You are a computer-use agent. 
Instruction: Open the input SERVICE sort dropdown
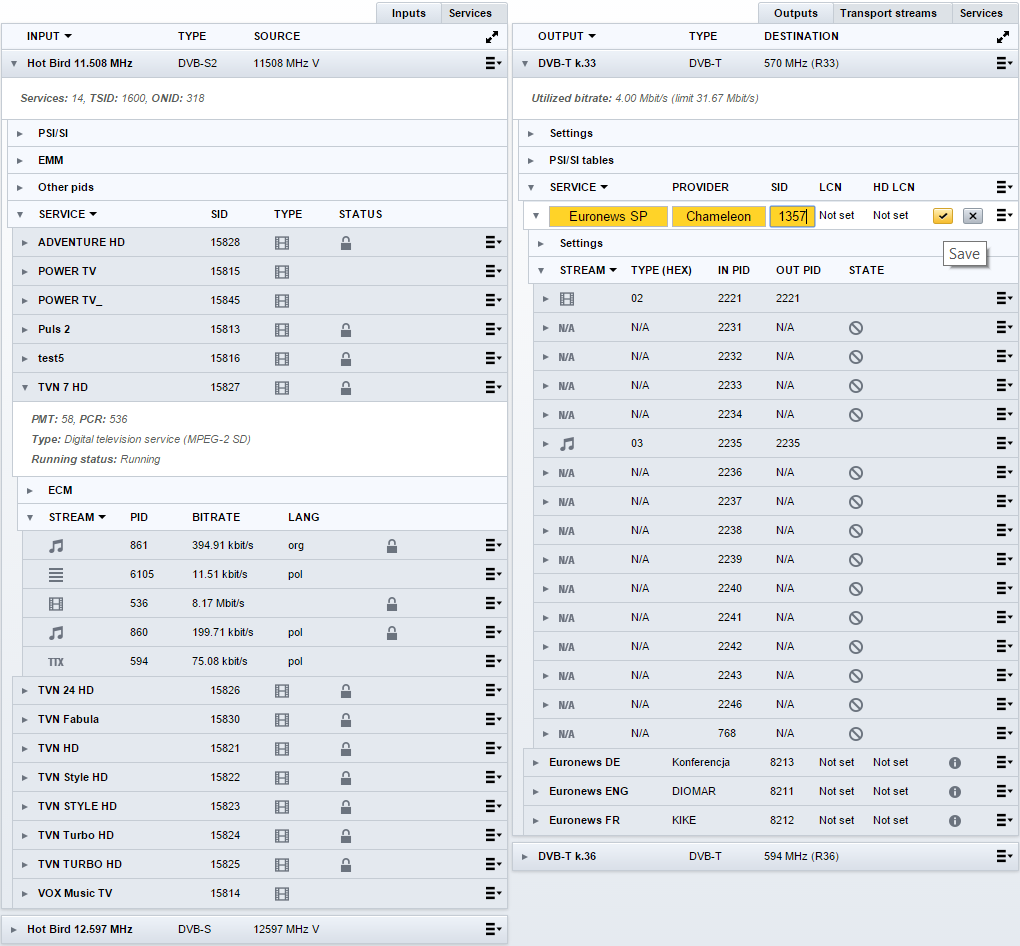tap(93, 214)
